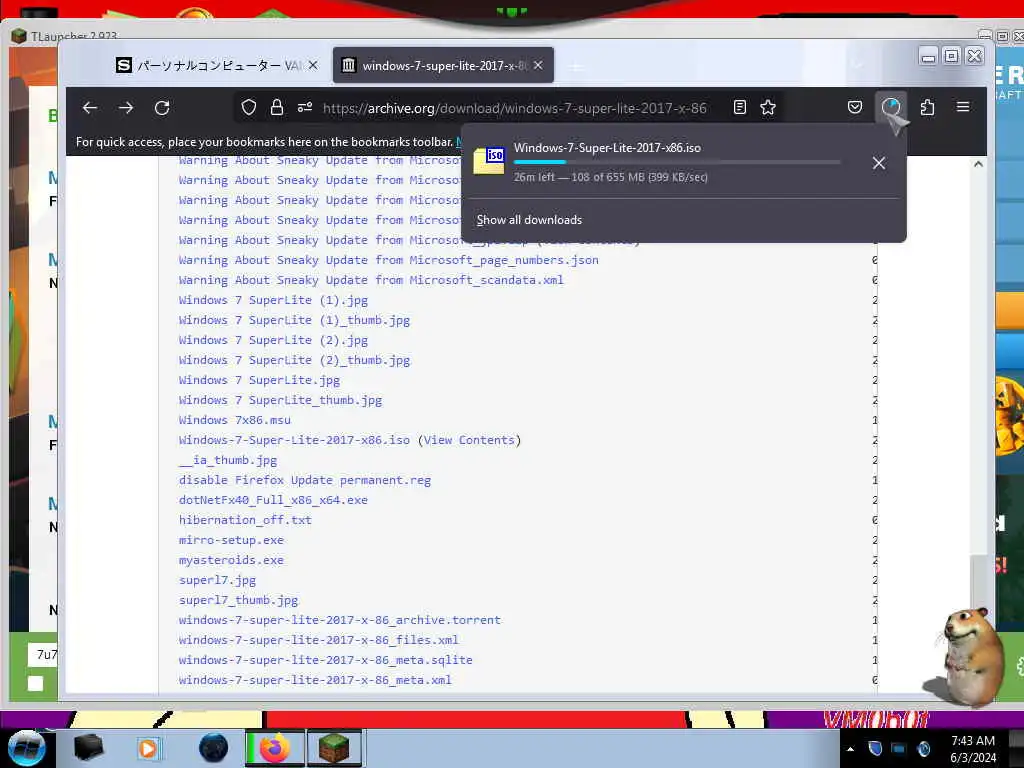Switch to TLauncher Minecraft taskbar icon
1024x768 pixels.
coord(334,748)
